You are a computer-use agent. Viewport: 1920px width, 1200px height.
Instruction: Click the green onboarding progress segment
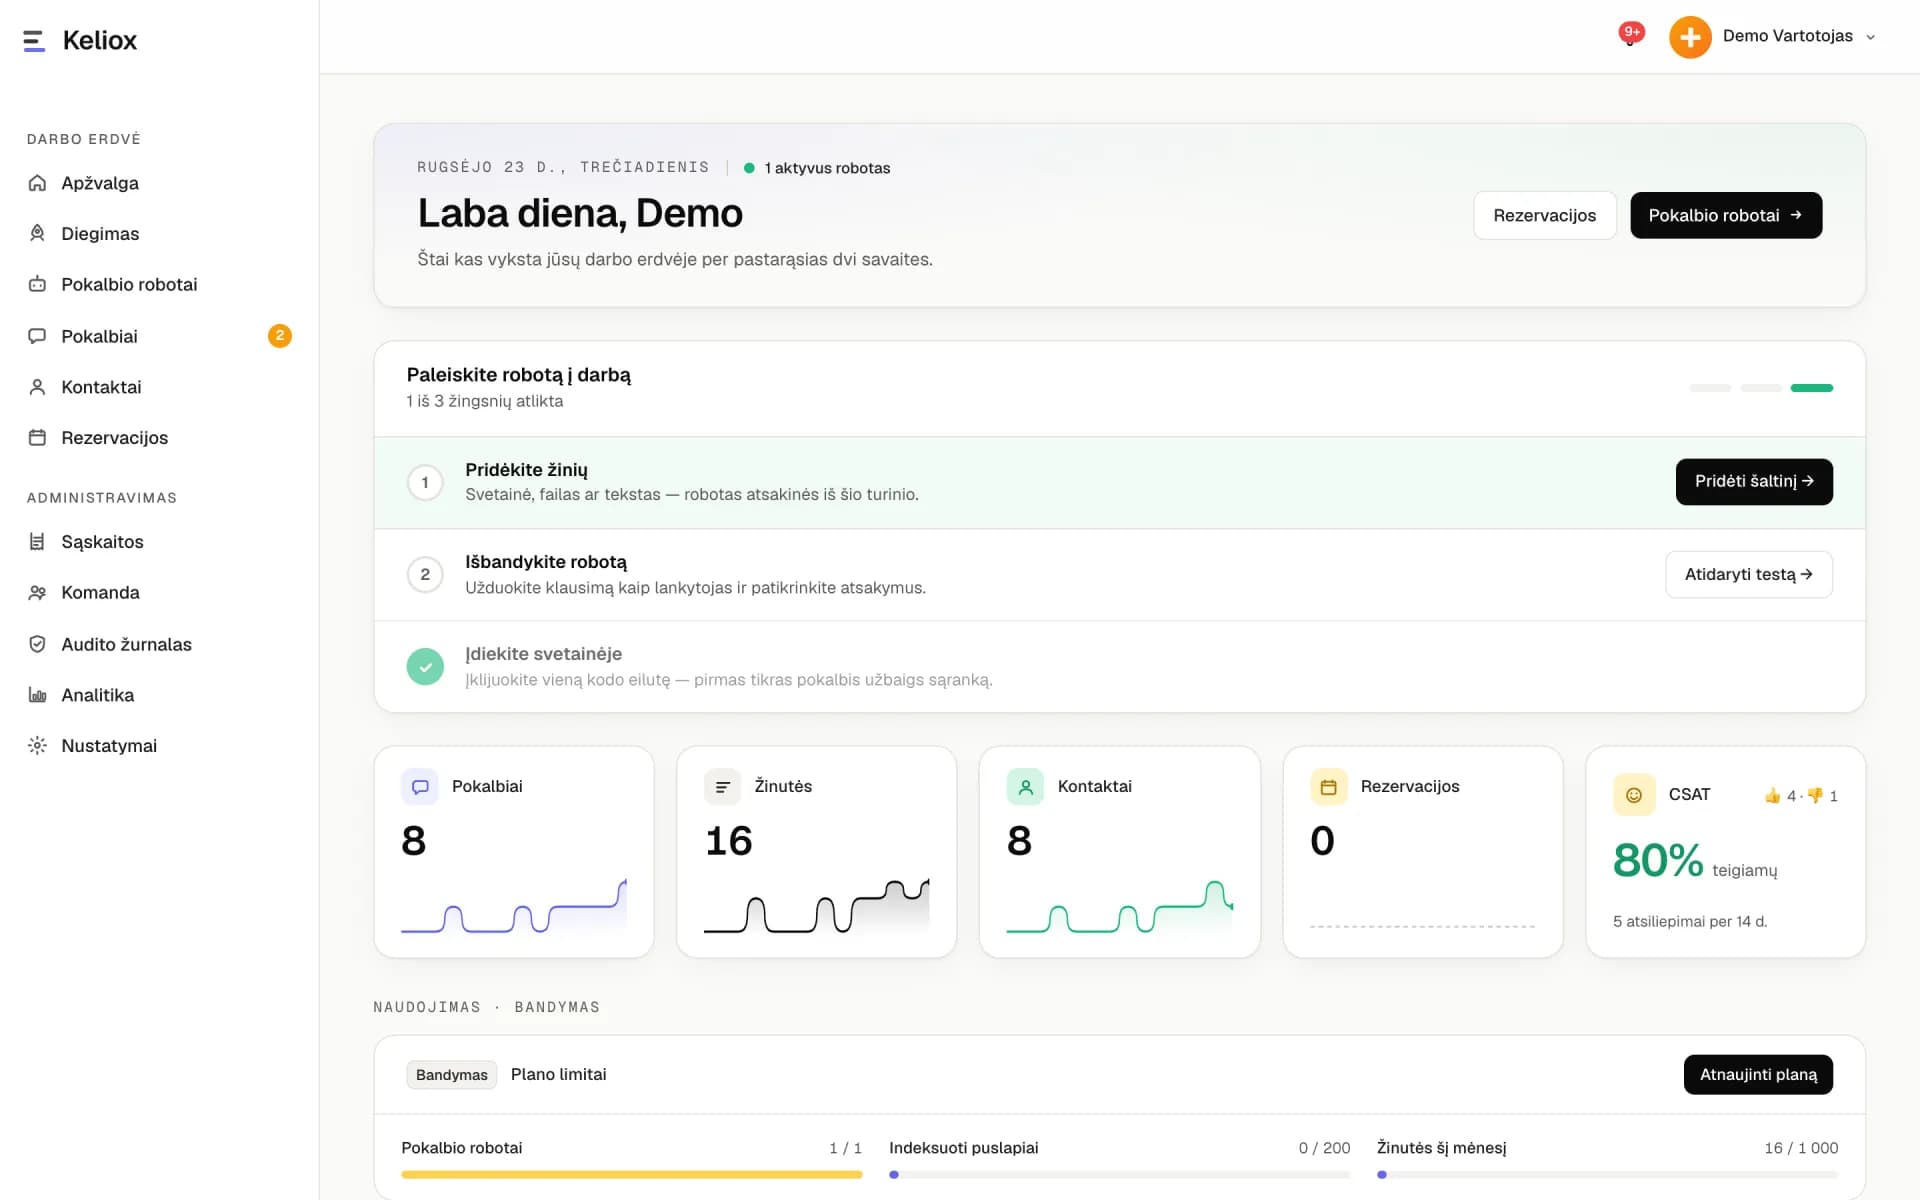click(x=1811, y=388)
